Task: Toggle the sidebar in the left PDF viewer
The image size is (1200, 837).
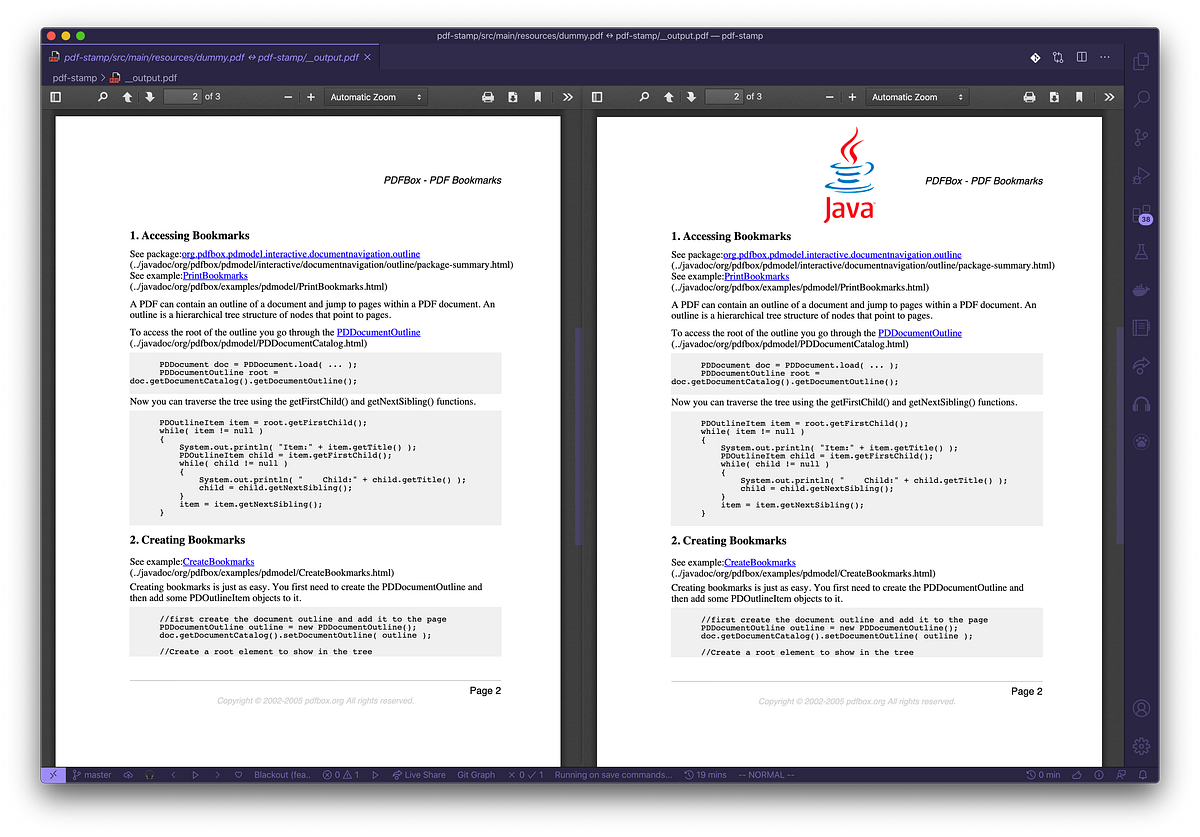Action: 56,96
